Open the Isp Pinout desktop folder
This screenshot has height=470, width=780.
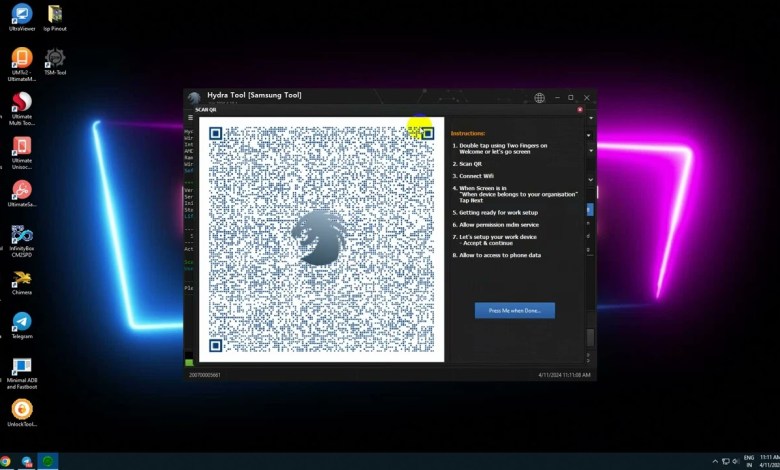click(x=55, y=15)
